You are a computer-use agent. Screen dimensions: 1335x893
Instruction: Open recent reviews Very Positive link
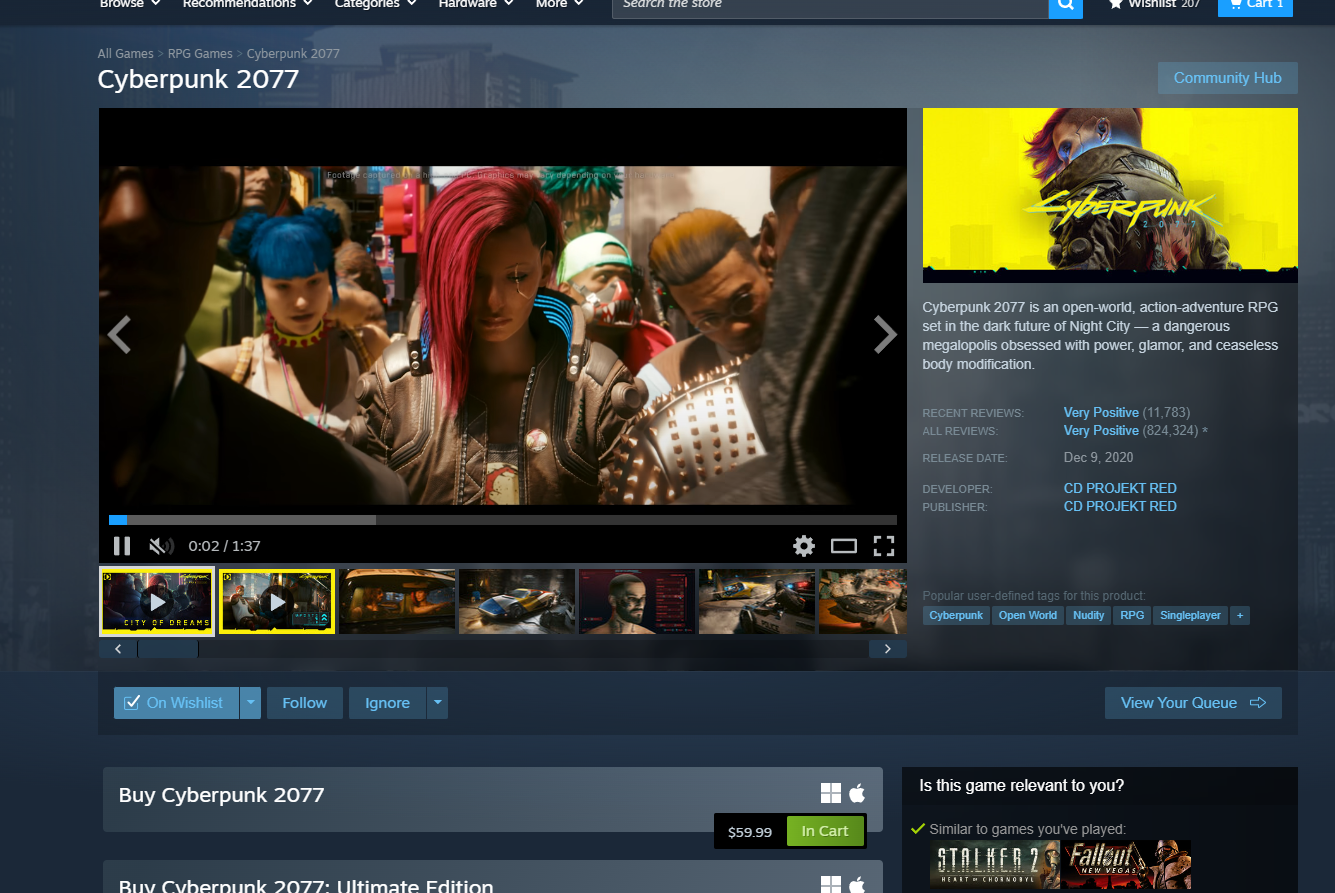[x=1101, y=413]
